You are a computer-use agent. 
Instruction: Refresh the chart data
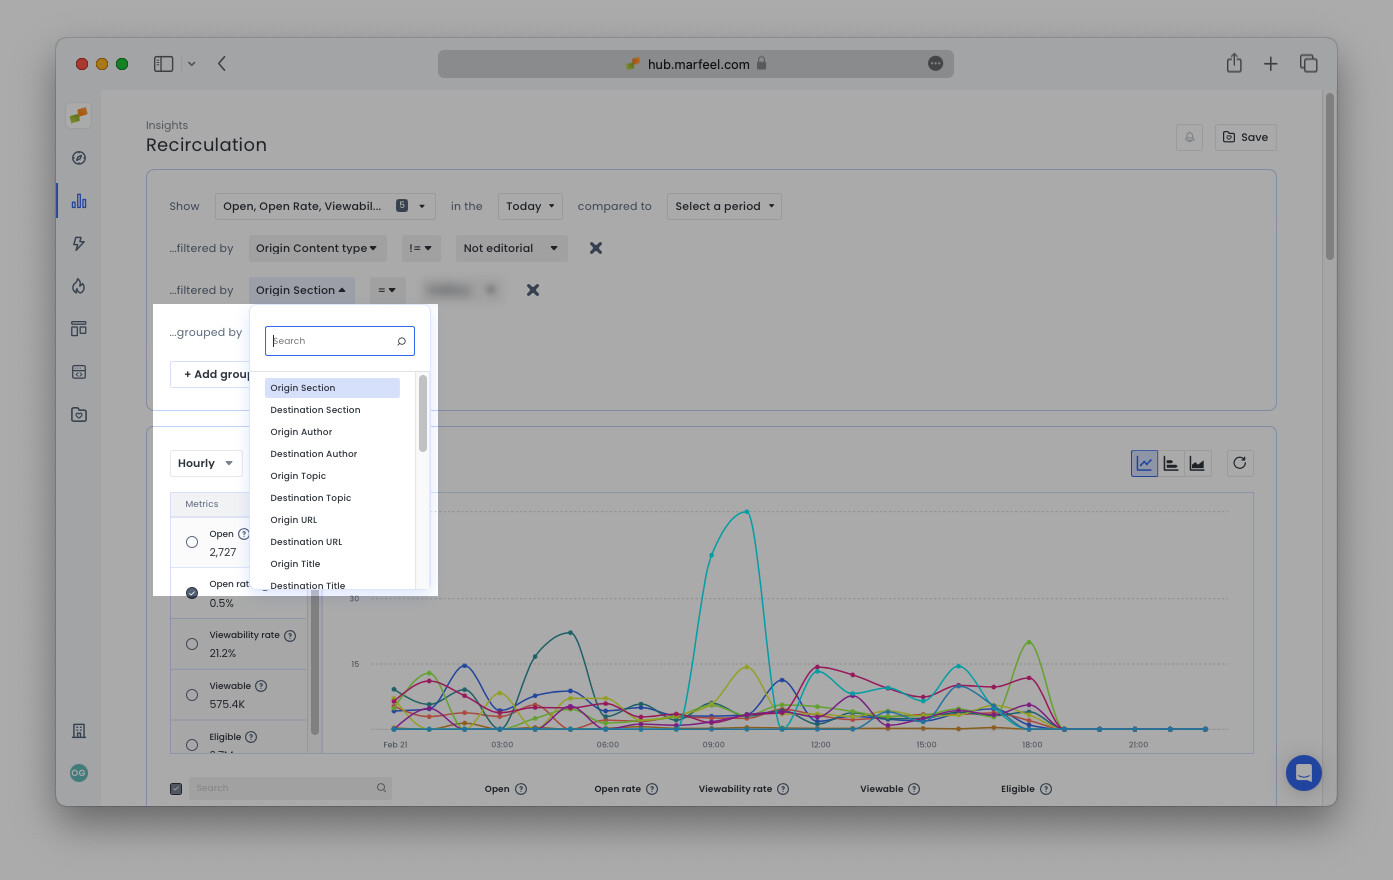point(1239,462)
